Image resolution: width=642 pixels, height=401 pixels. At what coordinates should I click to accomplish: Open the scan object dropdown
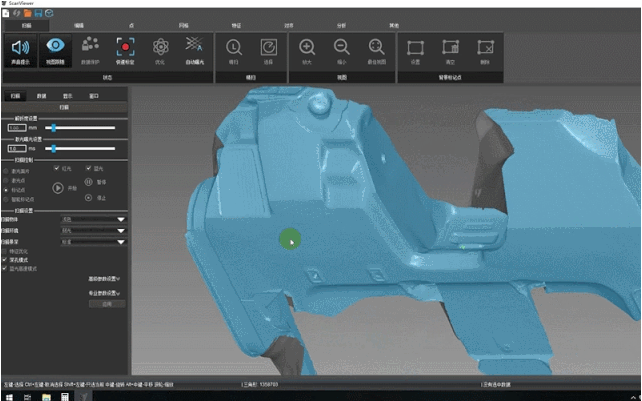point(120,220)
